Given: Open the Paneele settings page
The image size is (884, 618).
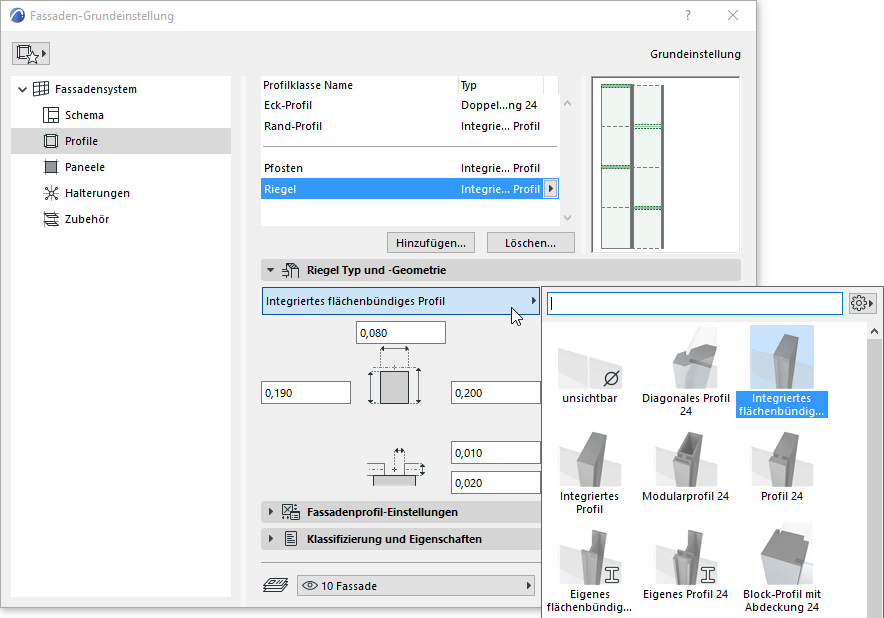Looking at the screenshot, I should (x=84, y=167).
